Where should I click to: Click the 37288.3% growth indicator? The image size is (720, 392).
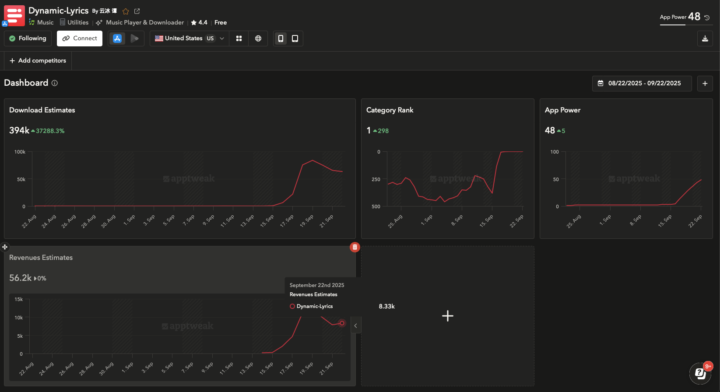pos(48,131)
